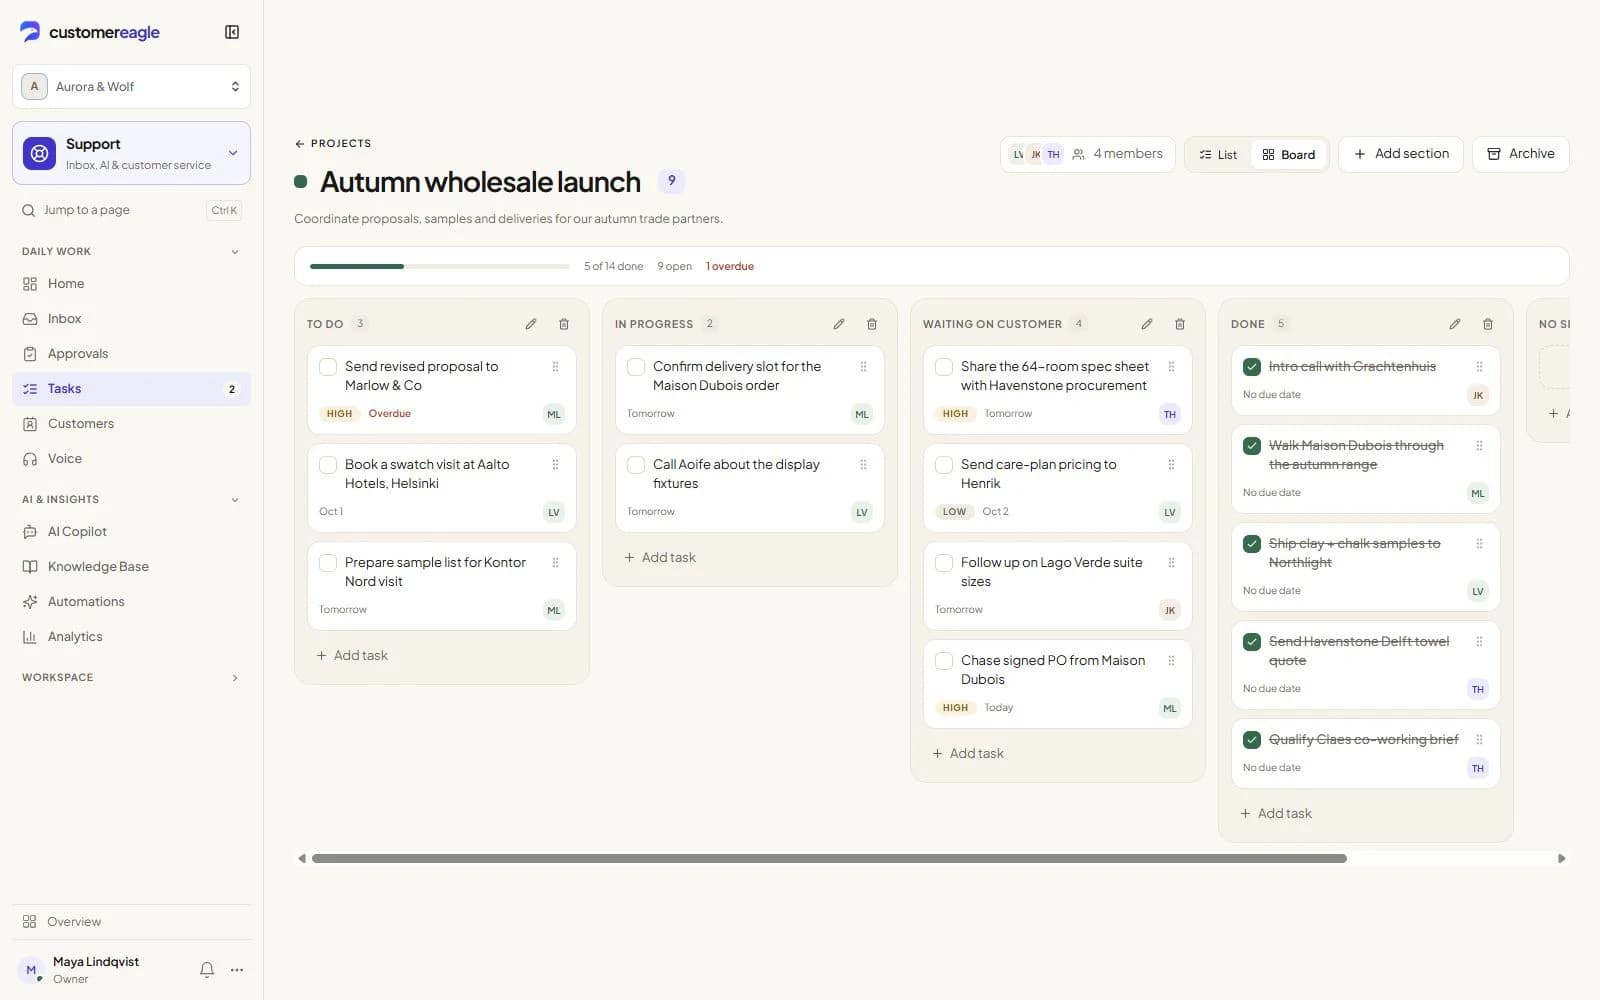Viewport: 1600px width, 1000px height.
Task: Add task in DONE column
Action: pyautogui.click(x=1276, y=814)
